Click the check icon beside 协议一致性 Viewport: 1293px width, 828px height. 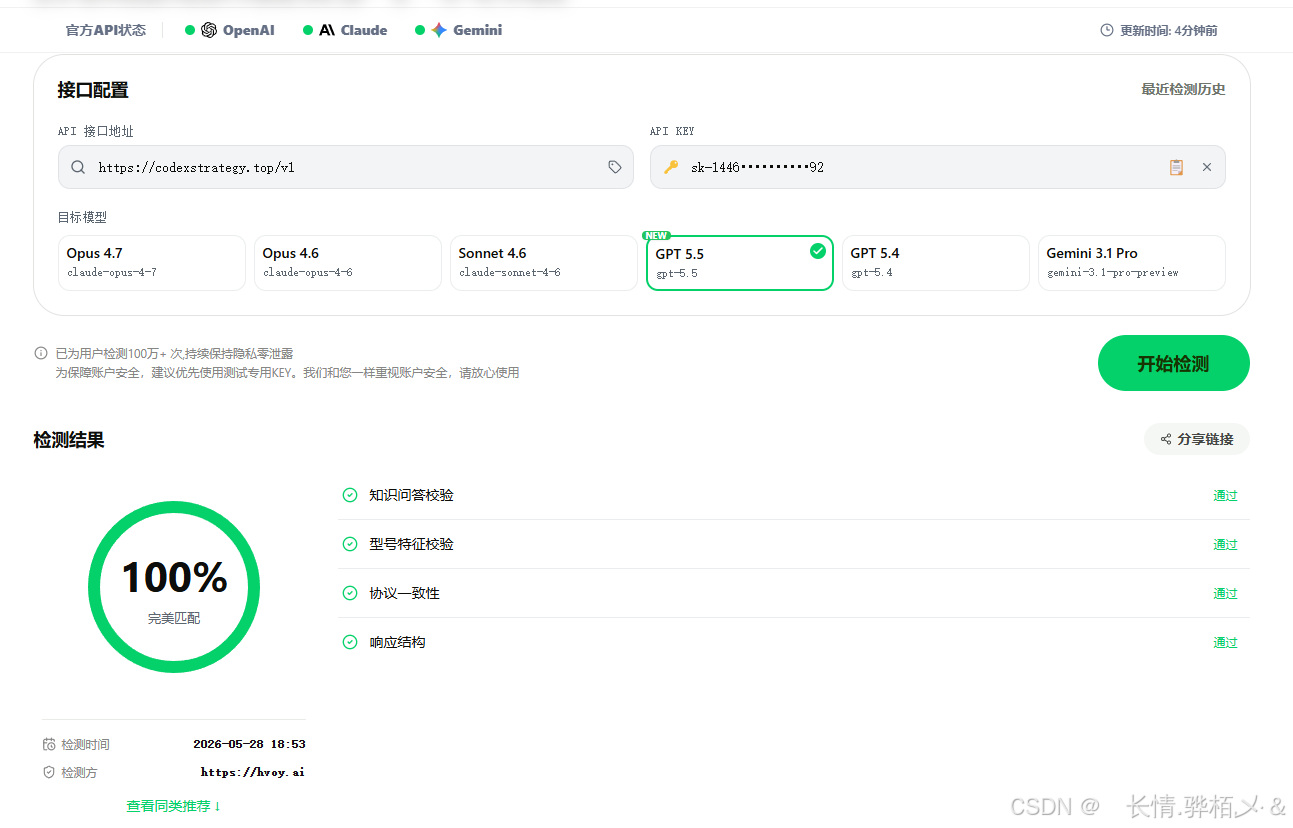click(350, 593)
